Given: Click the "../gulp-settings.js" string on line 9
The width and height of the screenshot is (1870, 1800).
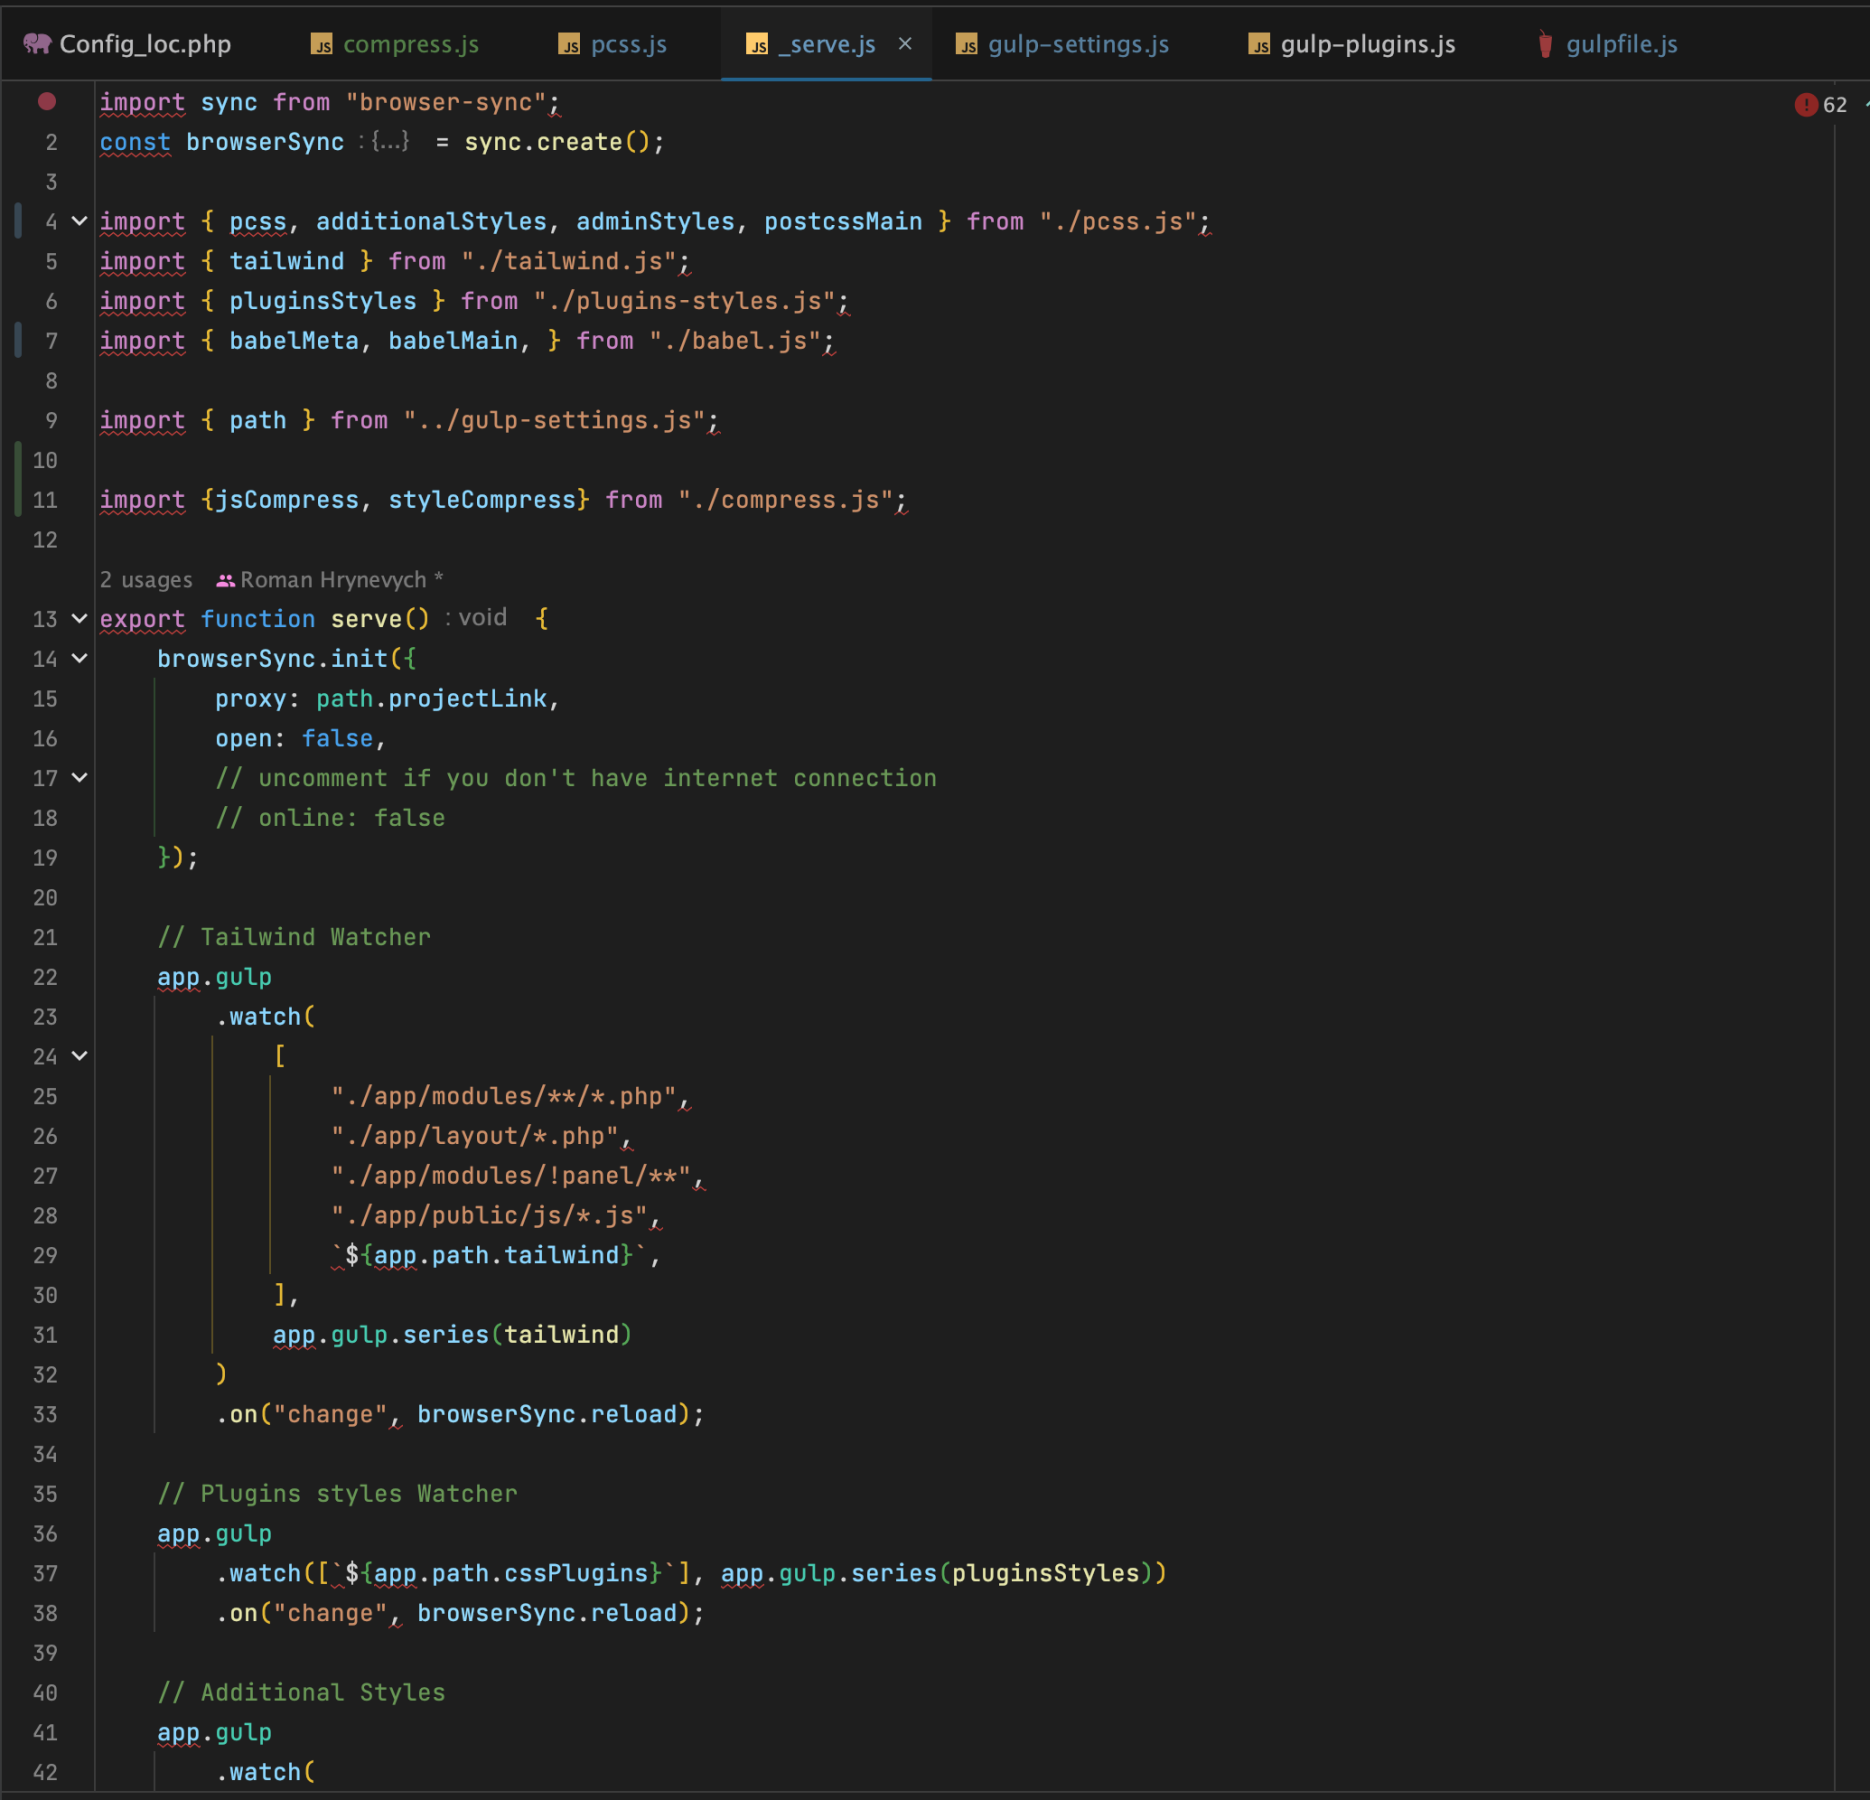Looking at the screenshot, I should coord(555,421).
